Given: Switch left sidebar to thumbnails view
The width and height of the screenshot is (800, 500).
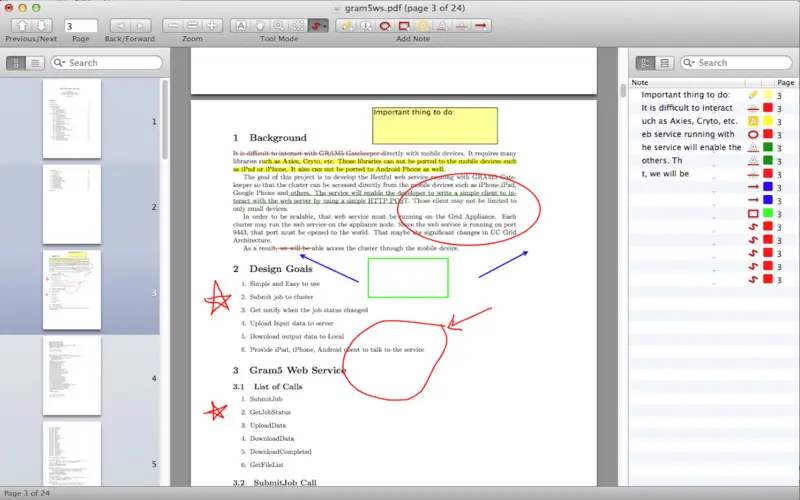Looking at the screenshot, I should point(16,63).
